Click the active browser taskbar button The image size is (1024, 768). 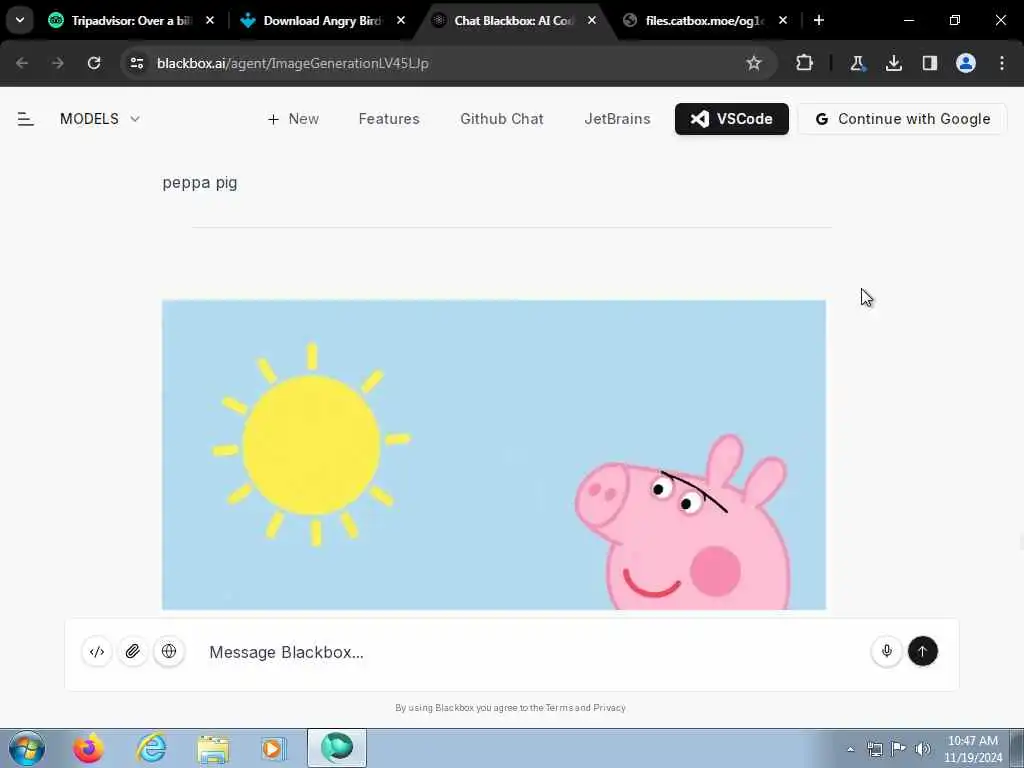(337, 748)
